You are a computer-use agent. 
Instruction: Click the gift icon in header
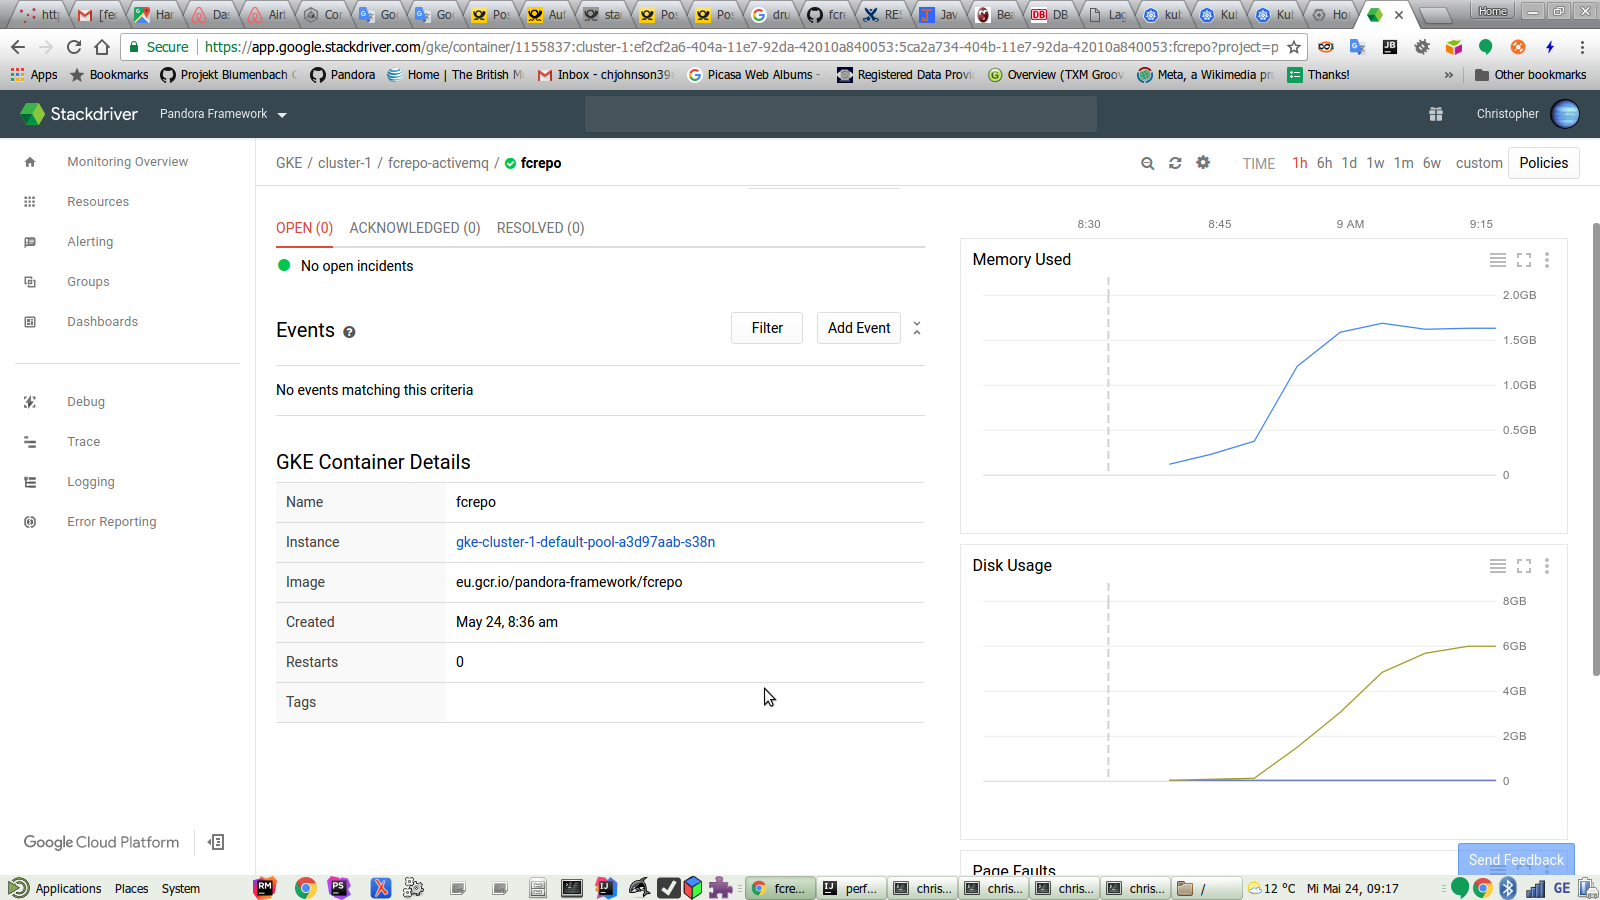point(1436,114)
